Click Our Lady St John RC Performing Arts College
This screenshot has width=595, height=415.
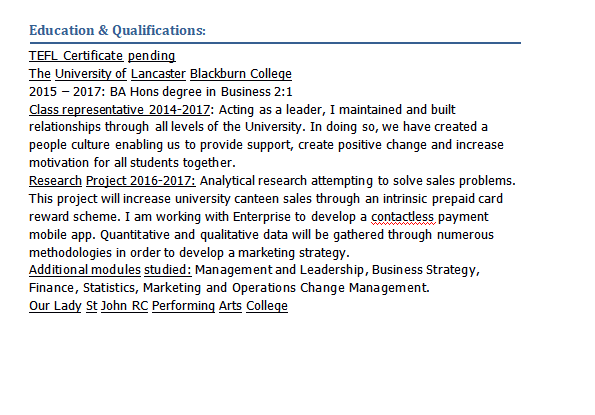point(159,306)
